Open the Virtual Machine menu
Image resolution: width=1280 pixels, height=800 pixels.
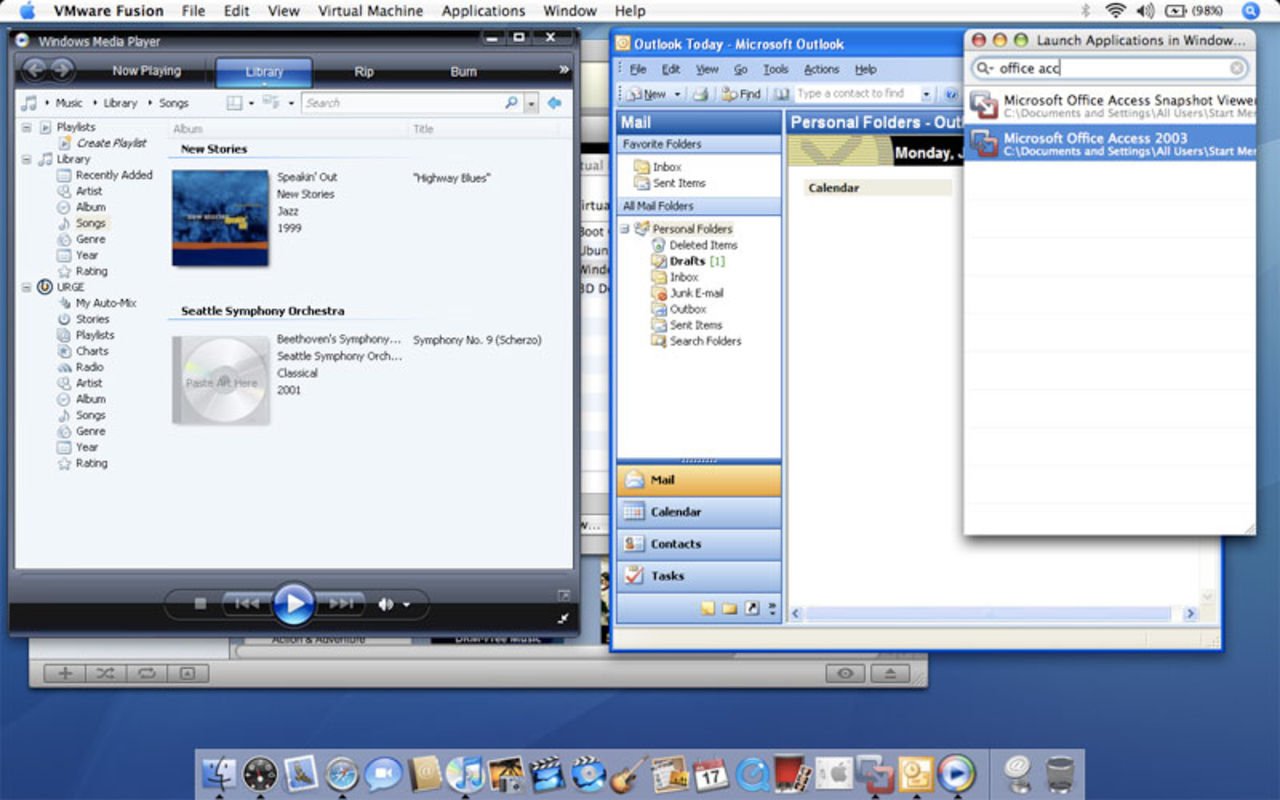370,11
